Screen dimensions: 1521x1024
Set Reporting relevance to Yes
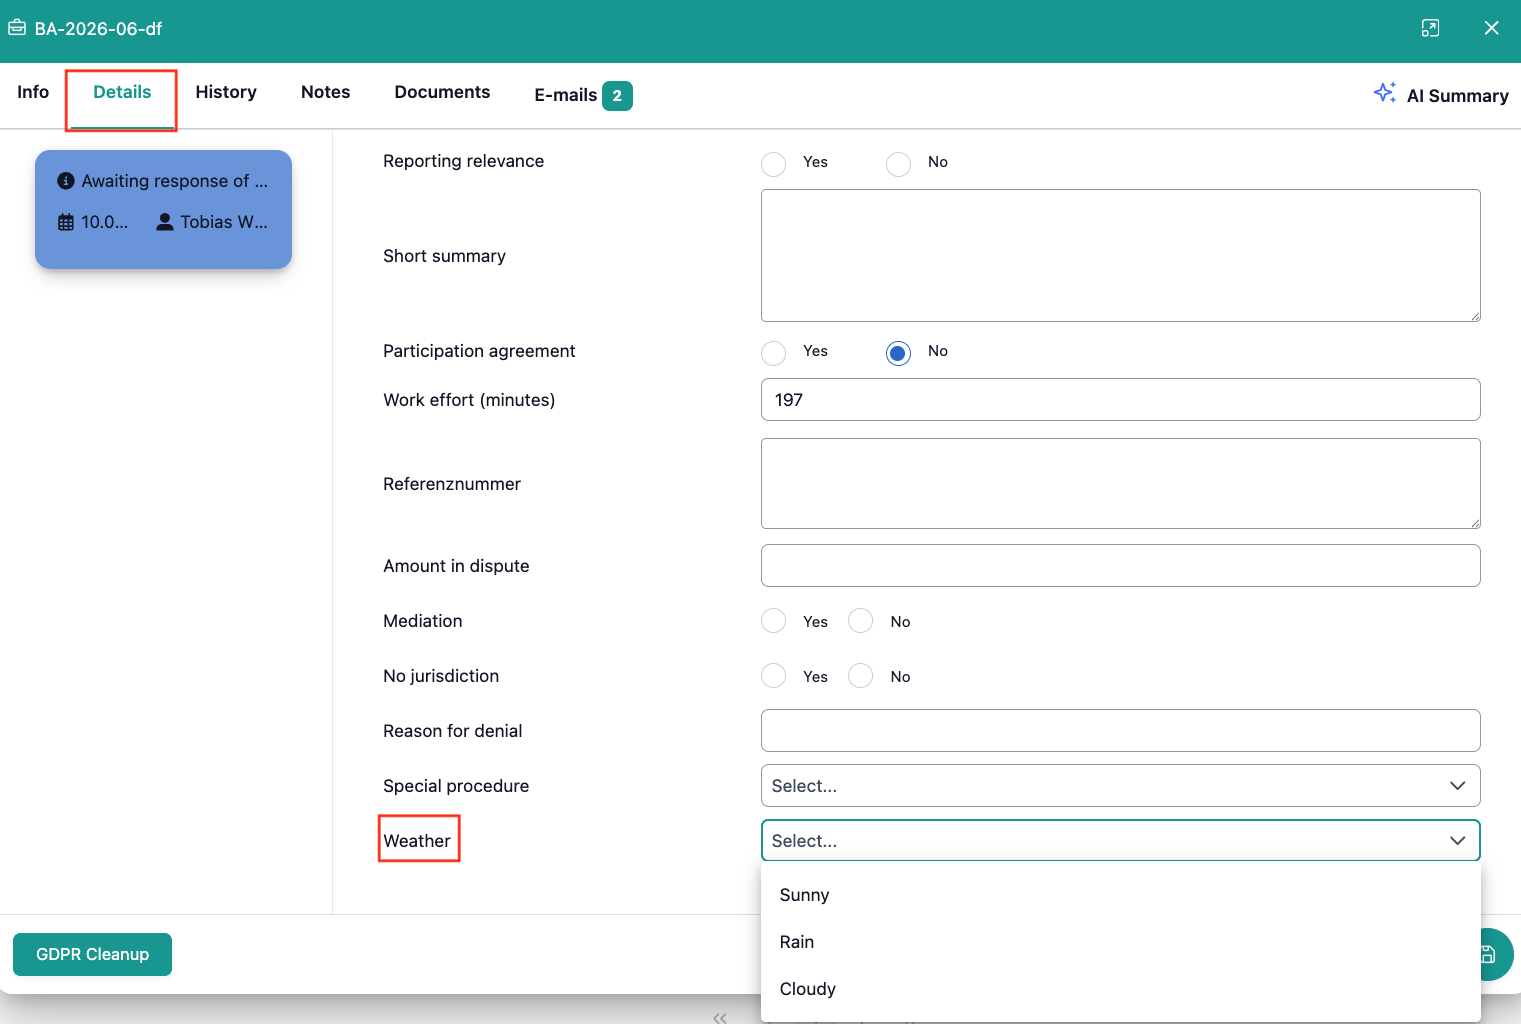[x=773, y=163]
